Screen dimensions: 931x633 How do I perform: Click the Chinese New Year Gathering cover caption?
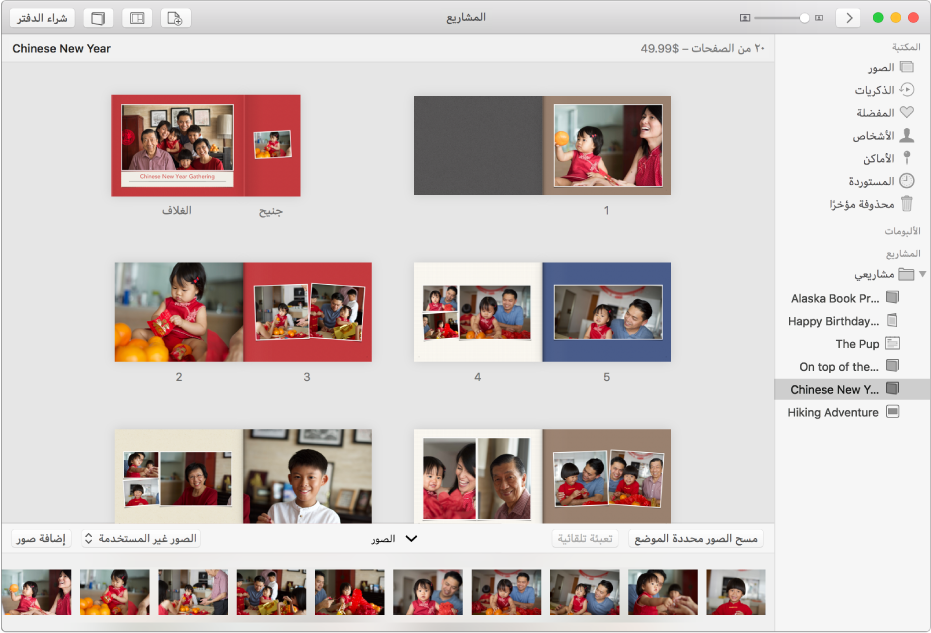point(177,176)
